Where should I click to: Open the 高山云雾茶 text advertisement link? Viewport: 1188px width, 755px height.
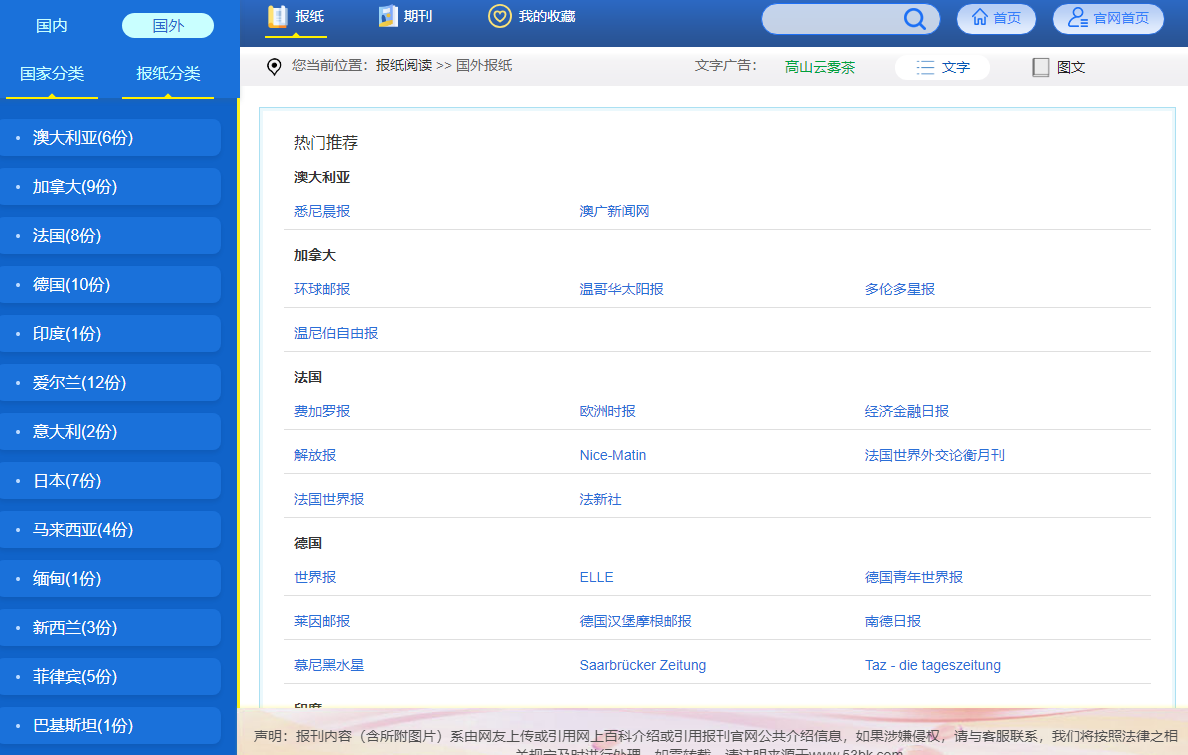[820, 67]
